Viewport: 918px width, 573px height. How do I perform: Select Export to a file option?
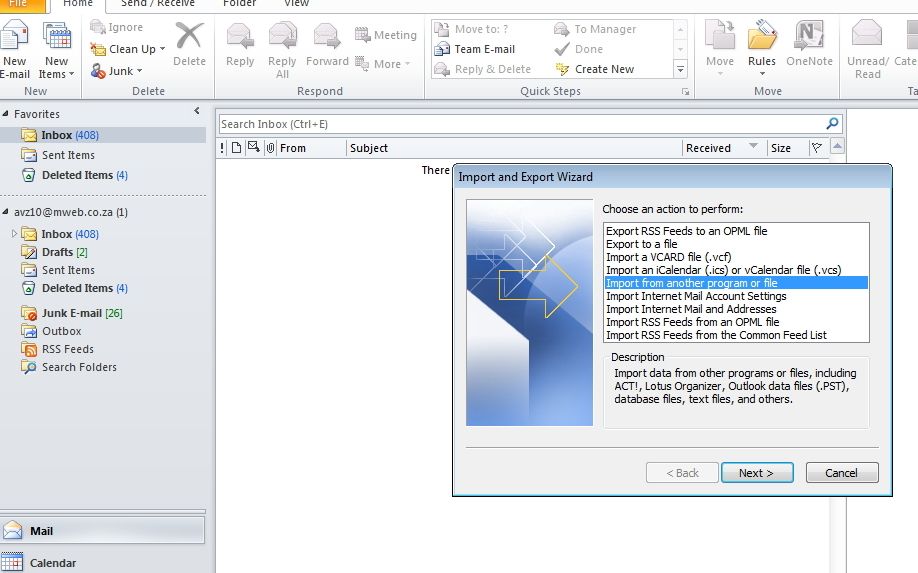coord(642,244)
